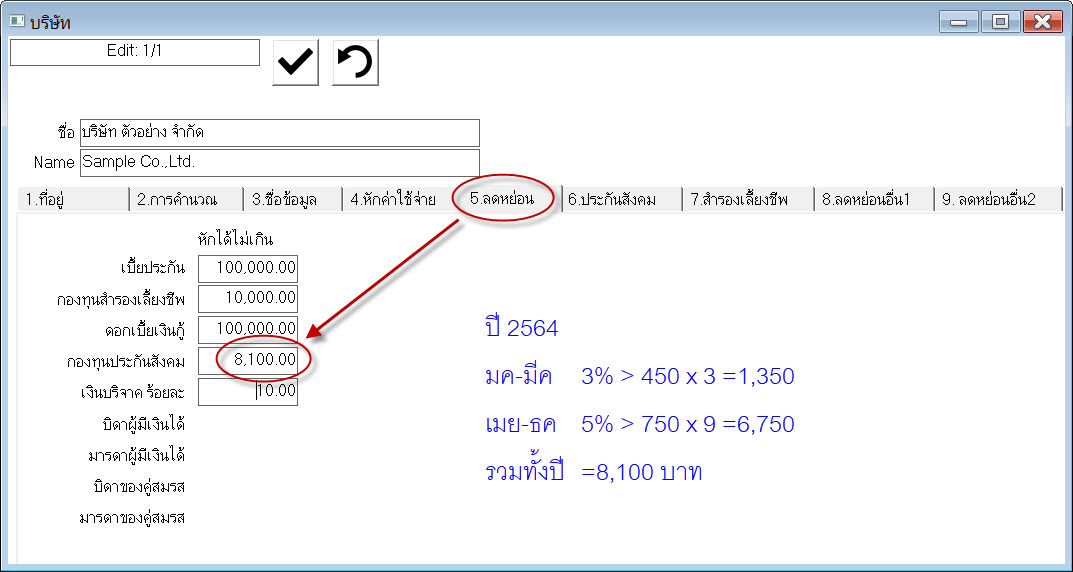Undo changes with the circular arrow icon
The image size is (1073, 572).
[x=355, y=62]
